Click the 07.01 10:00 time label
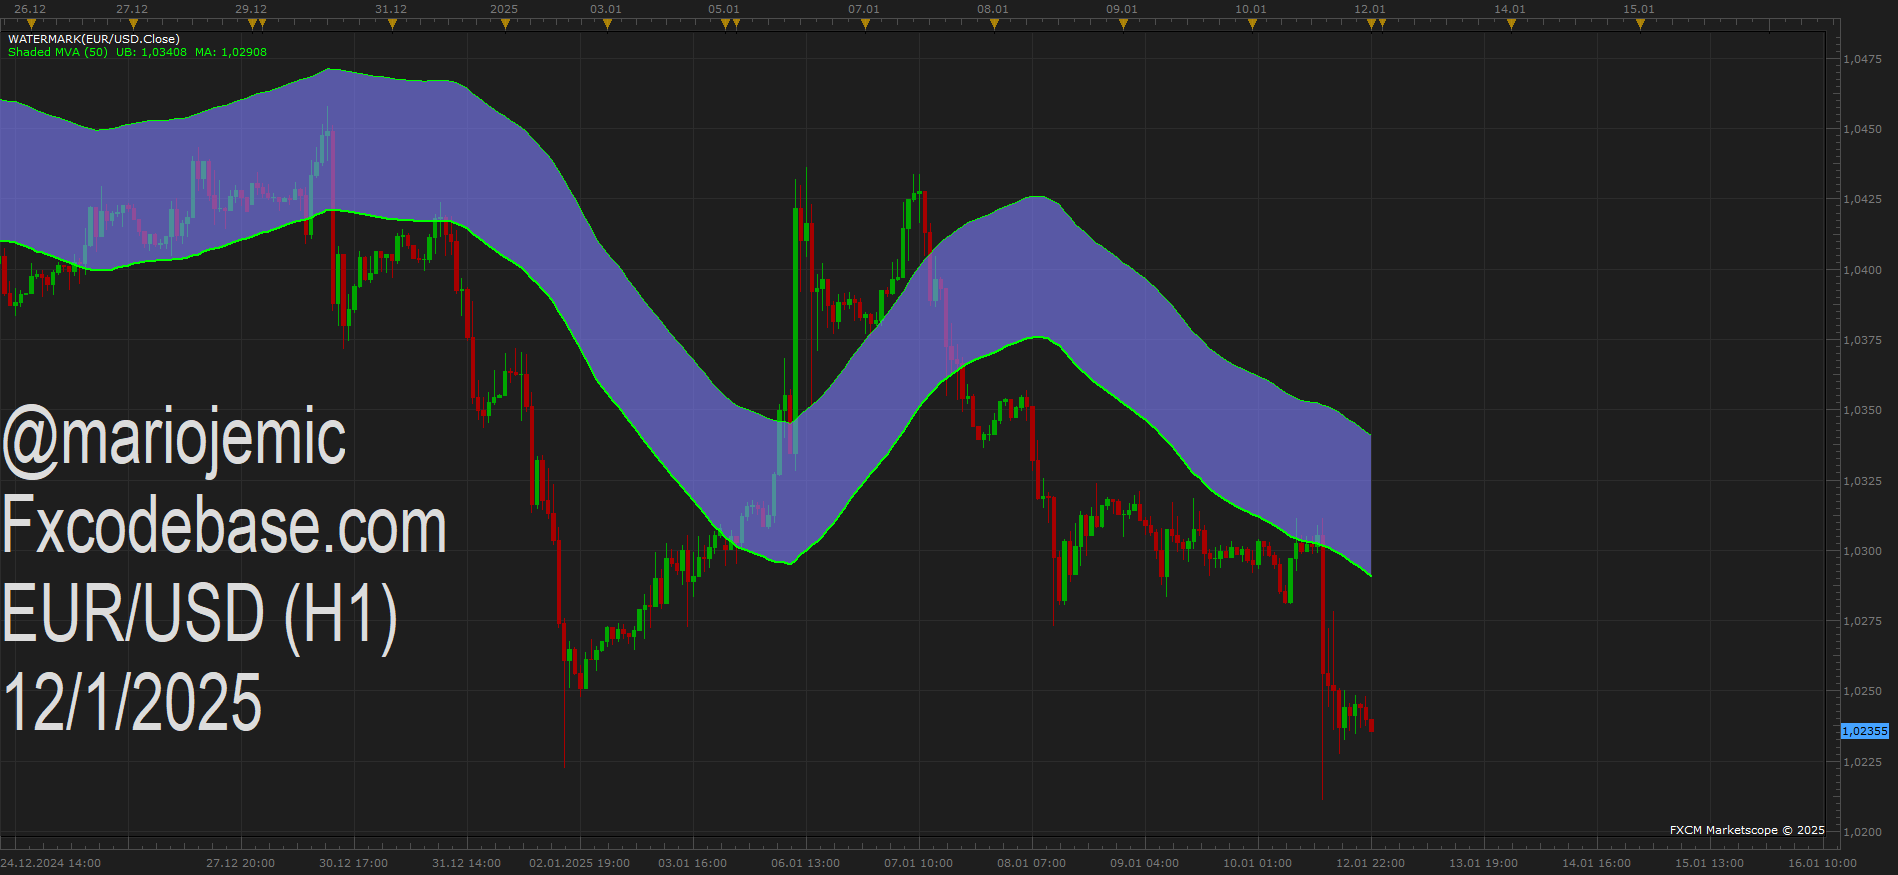The height and width of the screenshot is (875, 1898). tap(918, 863)
